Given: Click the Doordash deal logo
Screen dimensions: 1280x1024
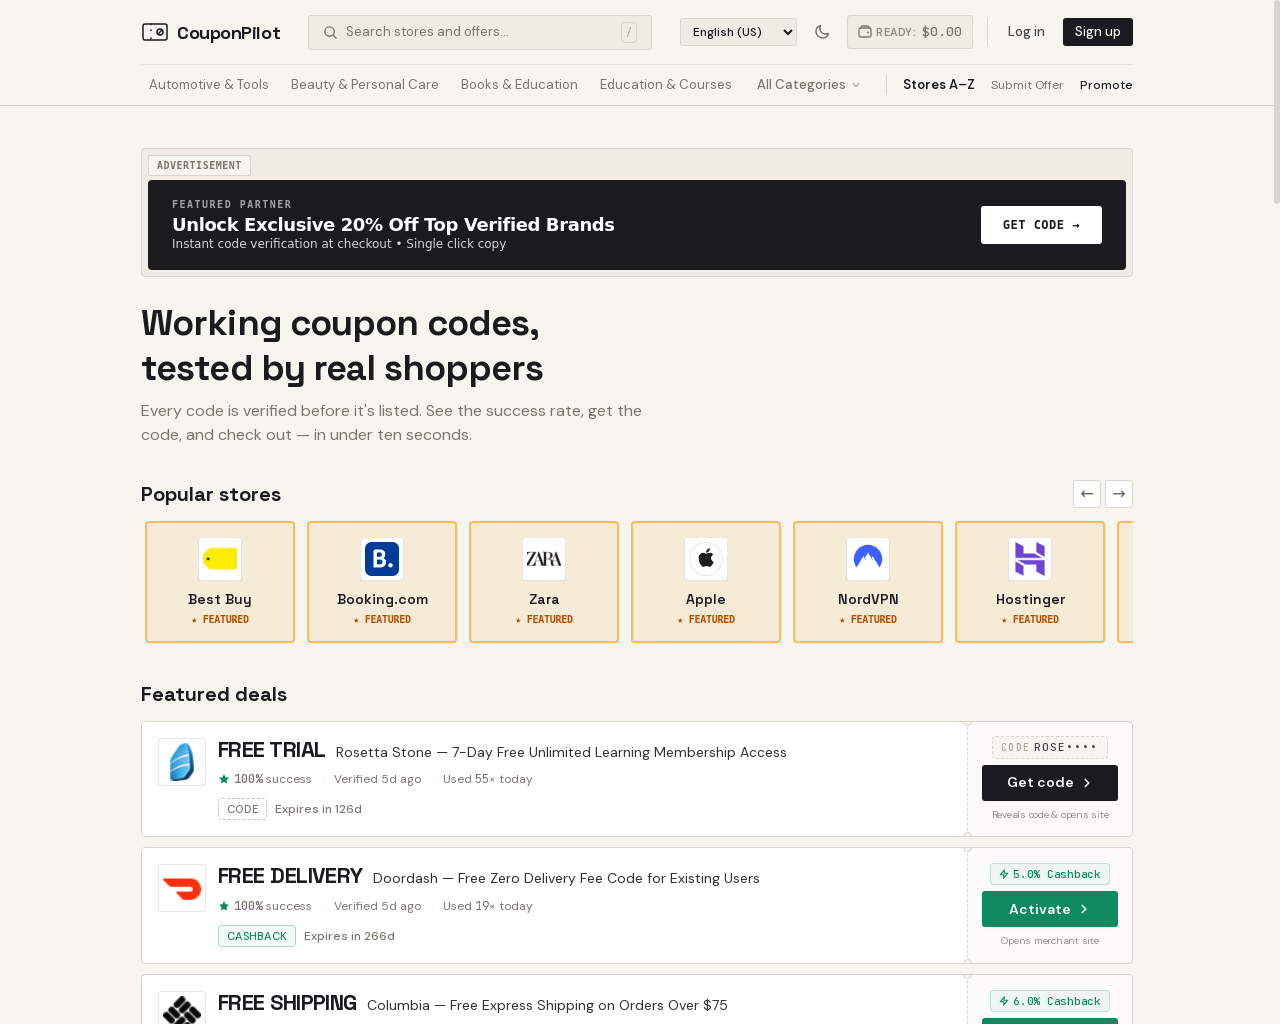Looking at the screenshot, I should 182,888.
